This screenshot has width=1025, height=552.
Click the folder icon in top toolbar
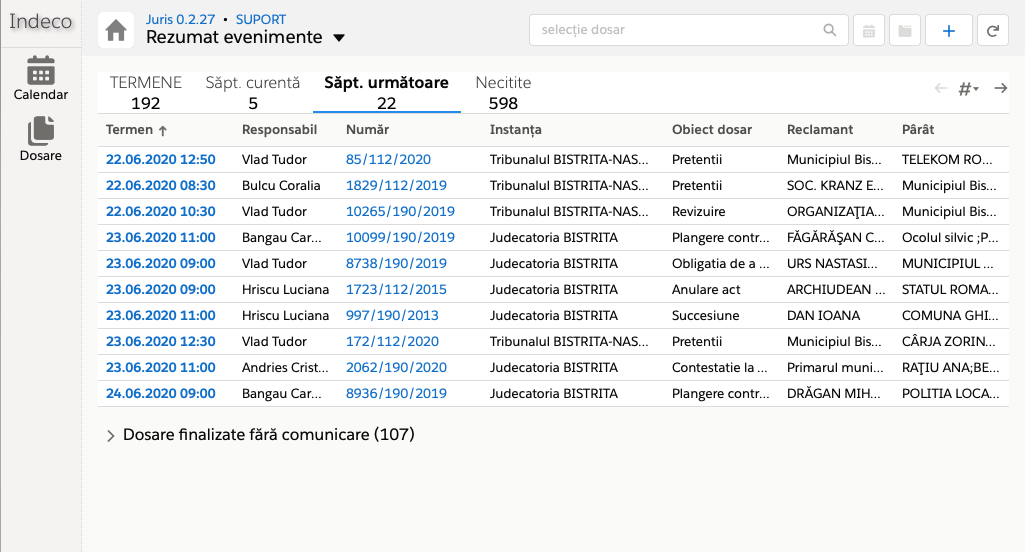[x=905, y=31]
